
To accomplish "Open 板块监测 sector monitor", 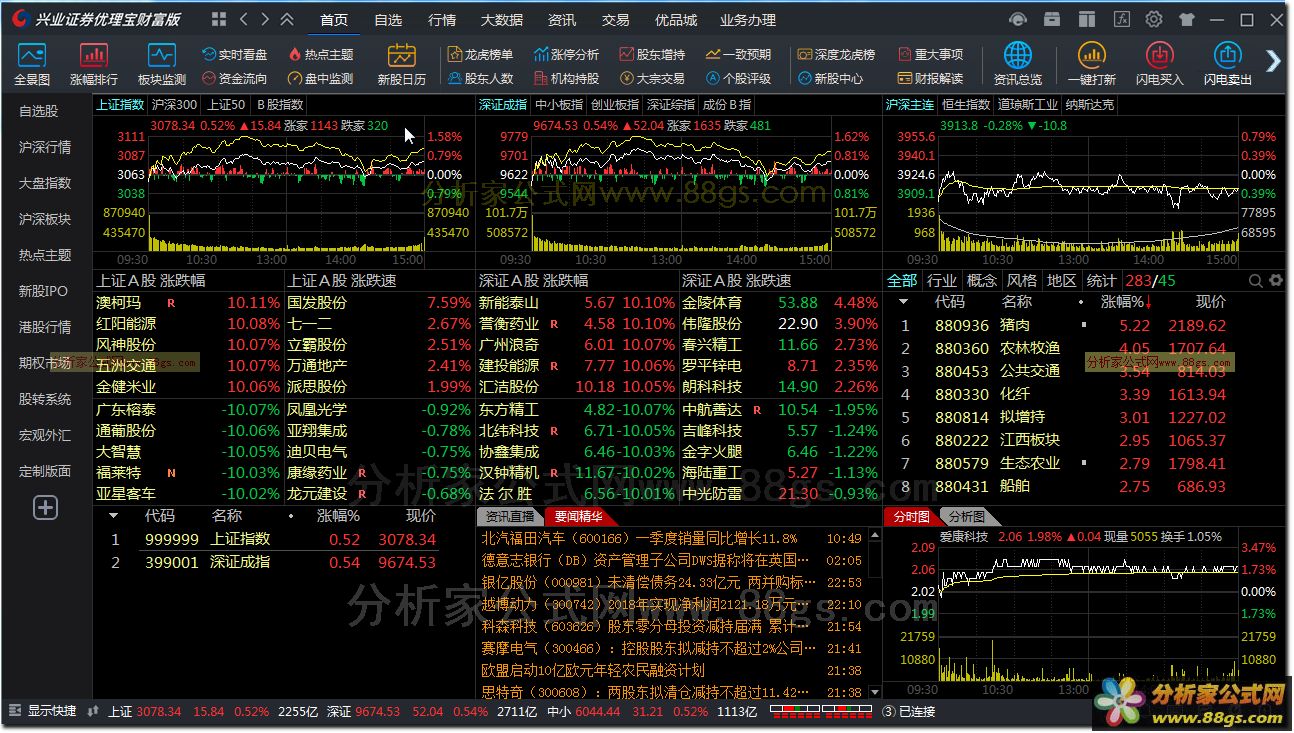I will (x=162, y=65).
